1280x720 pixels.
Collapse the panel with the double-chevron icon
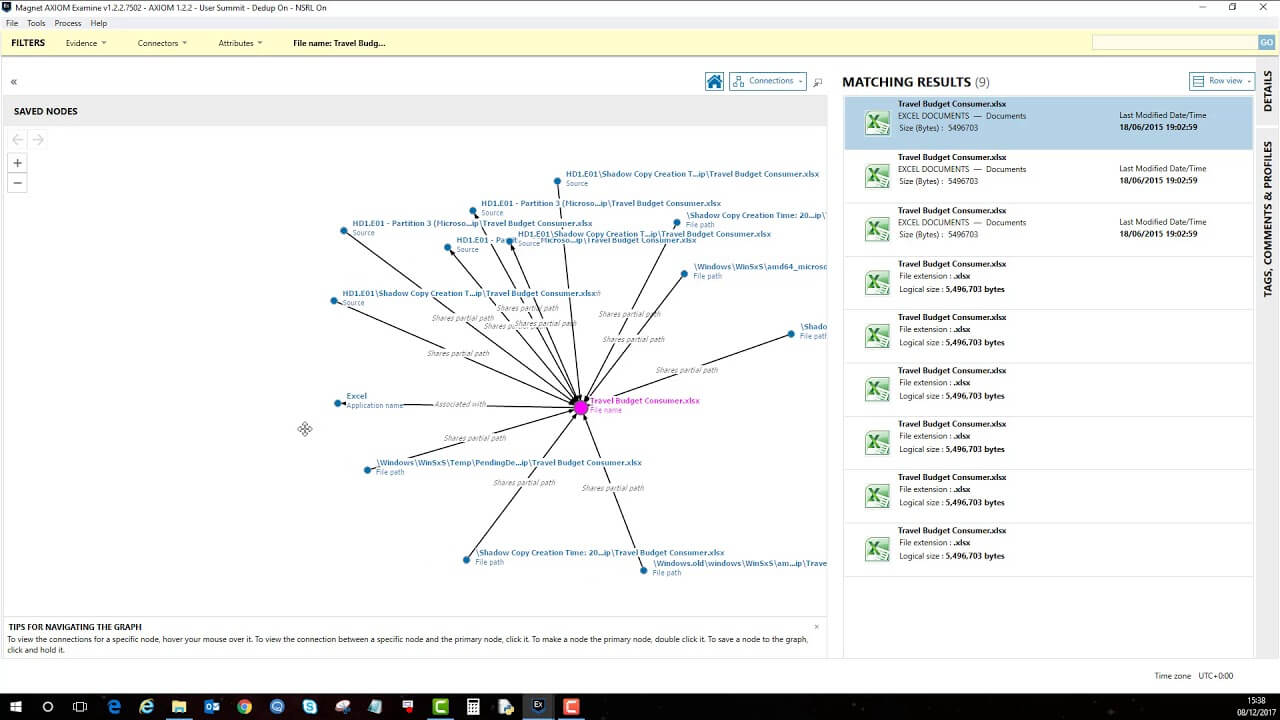(14, 82)
